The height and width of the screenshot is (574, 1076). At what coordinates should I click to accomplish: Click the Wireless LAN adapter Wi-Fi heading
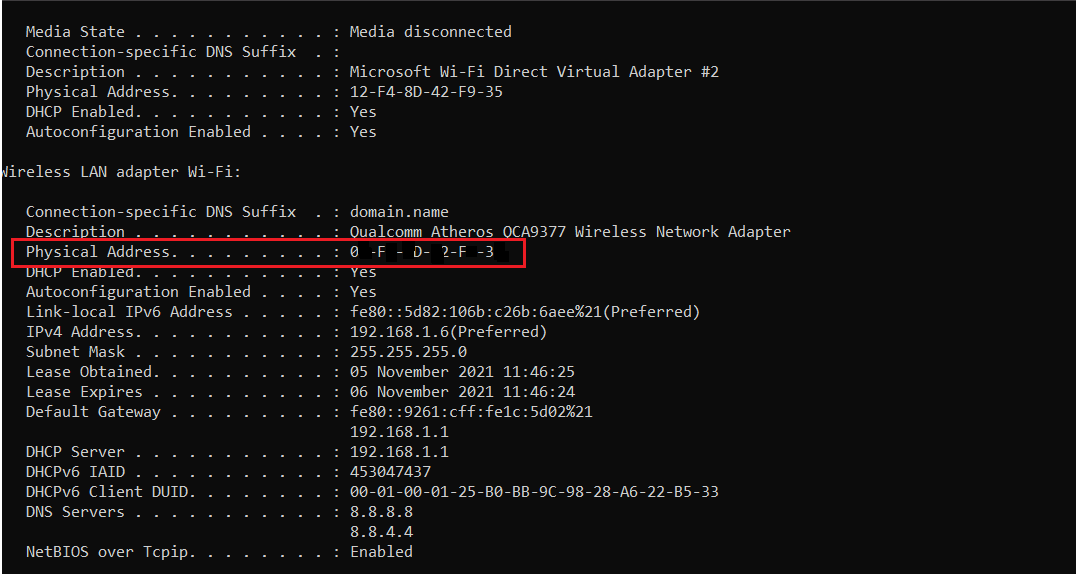[x=120, y=172]
